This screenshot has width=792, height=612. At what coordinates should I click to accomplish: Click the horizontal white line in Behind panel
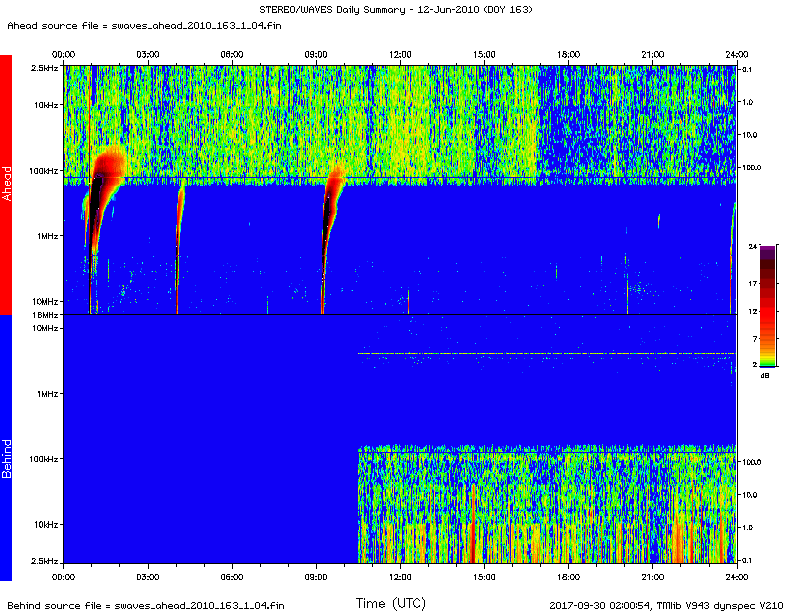(x=545, y=353)
